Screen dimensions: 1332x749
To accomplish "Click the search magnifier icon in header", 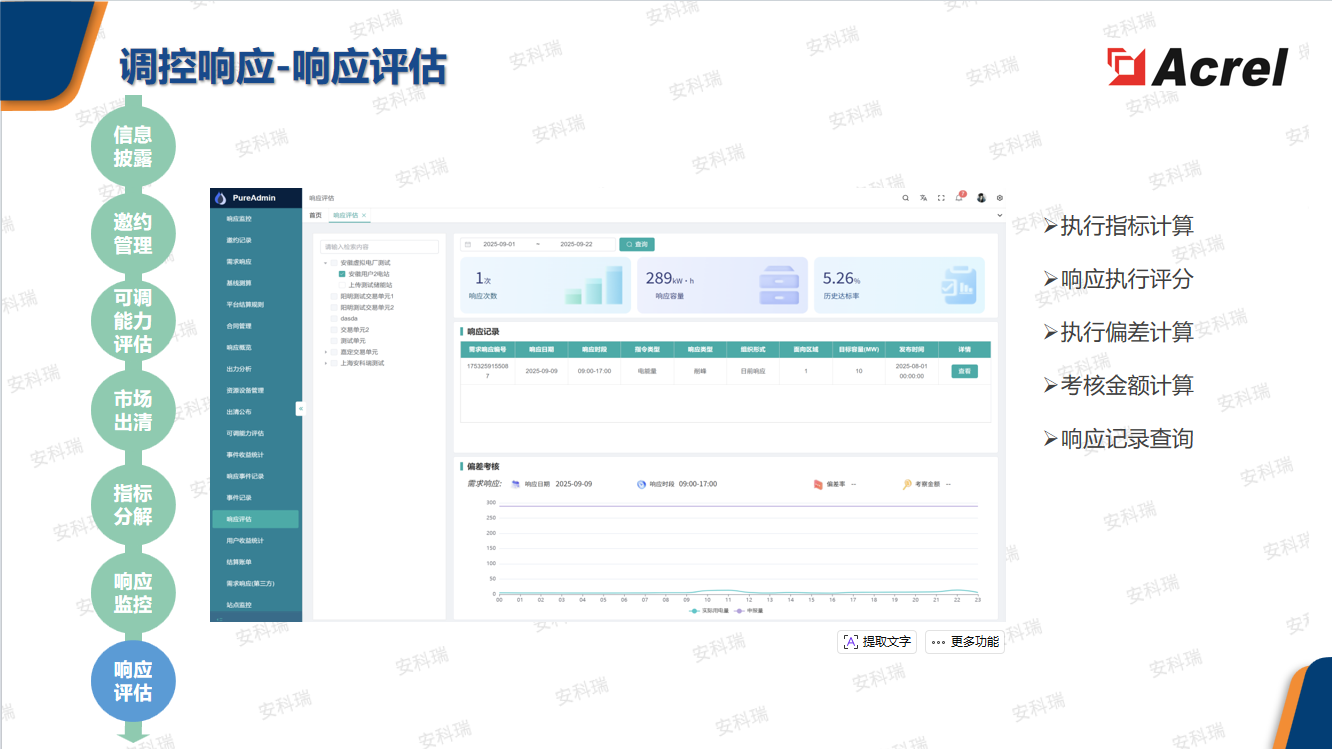I will coord(906,198).
